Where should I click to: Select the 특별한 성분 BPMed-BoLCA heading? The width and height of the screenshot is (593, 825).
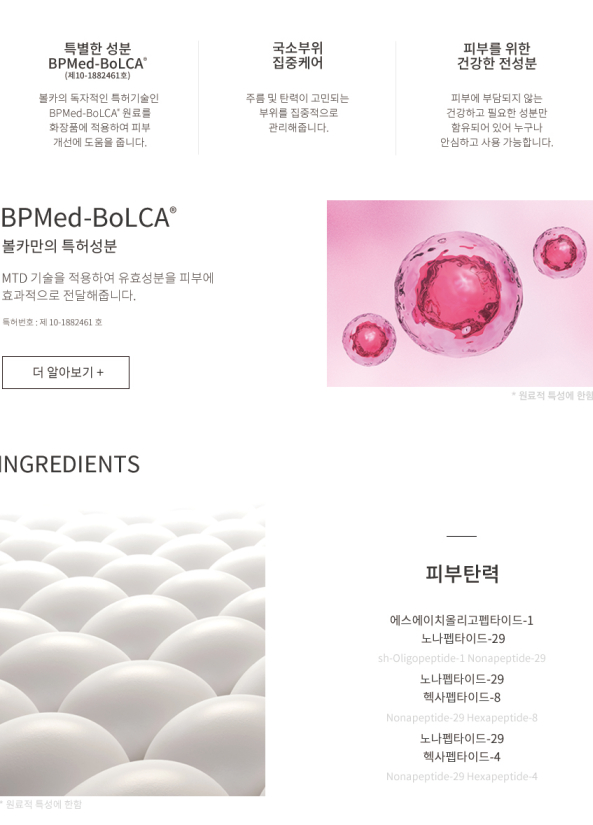click(97, 56)
